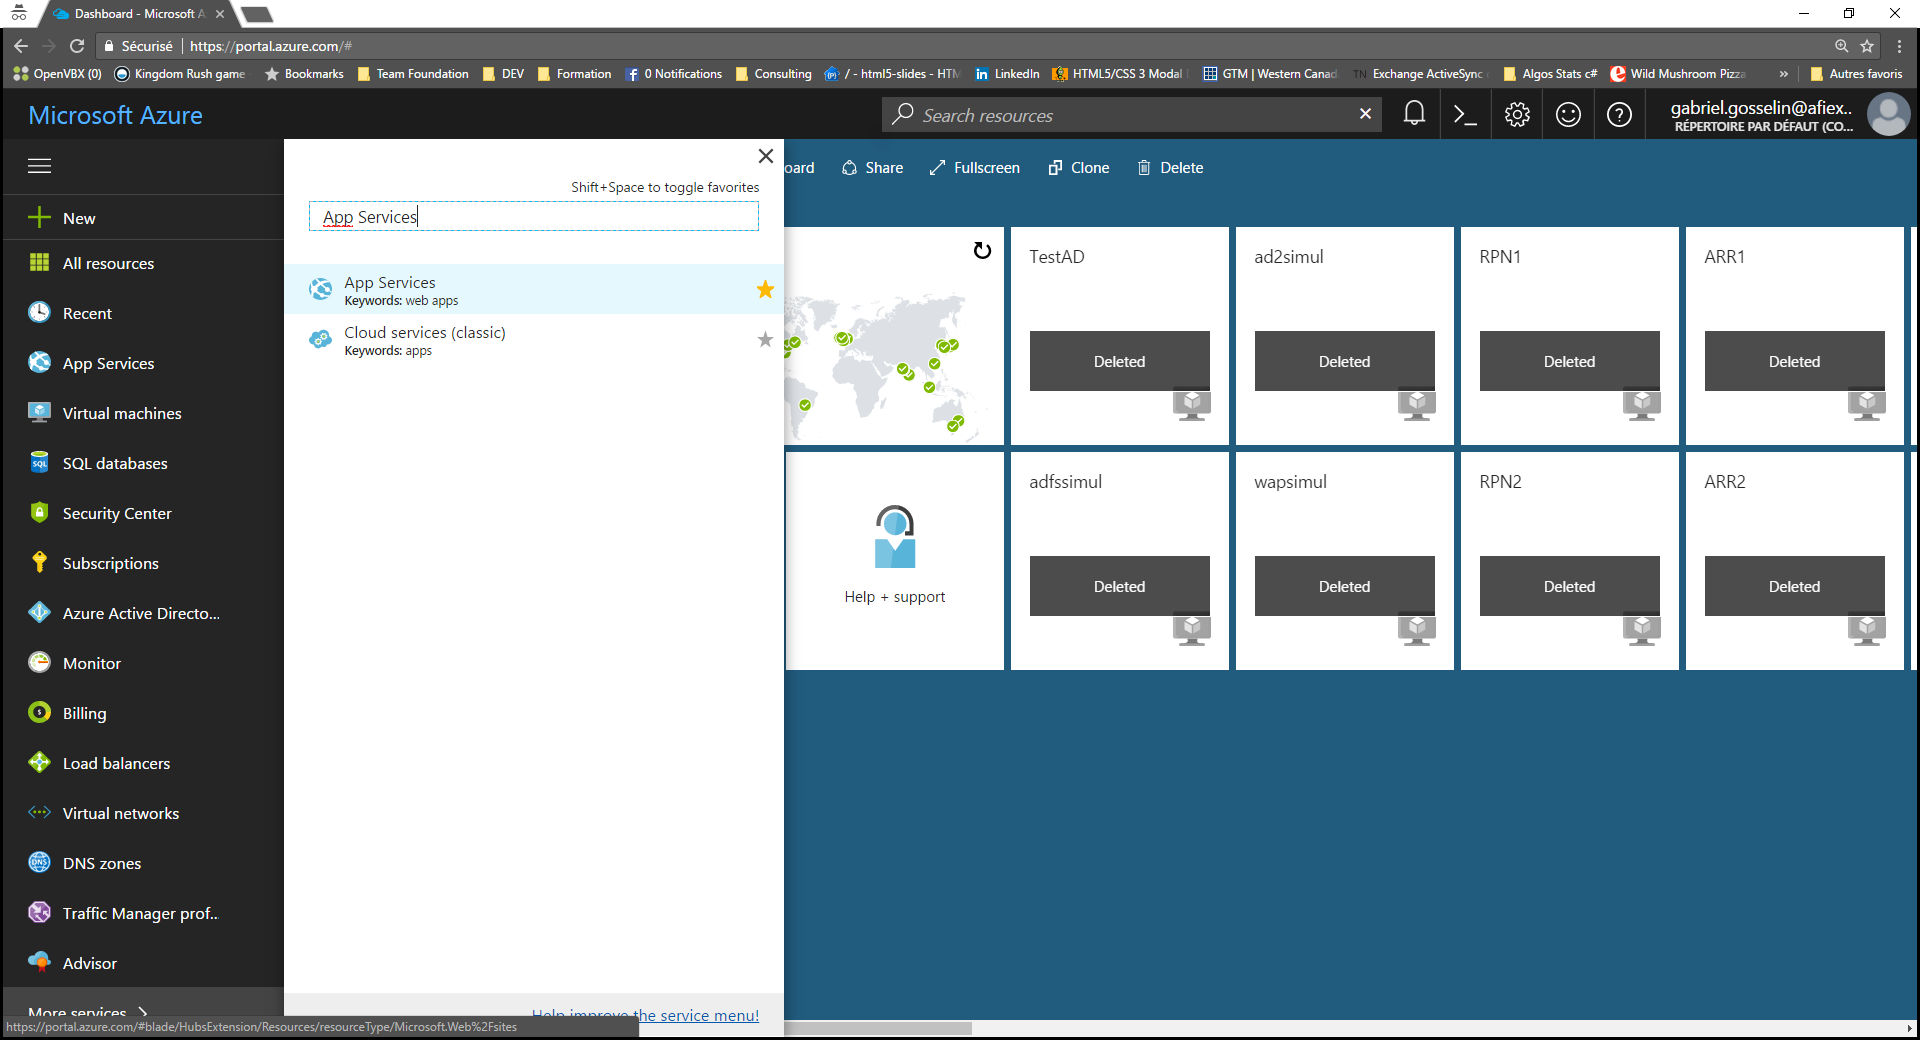
Task: Collapse the sidebar with hamburger menu
Action: (40, 166)
